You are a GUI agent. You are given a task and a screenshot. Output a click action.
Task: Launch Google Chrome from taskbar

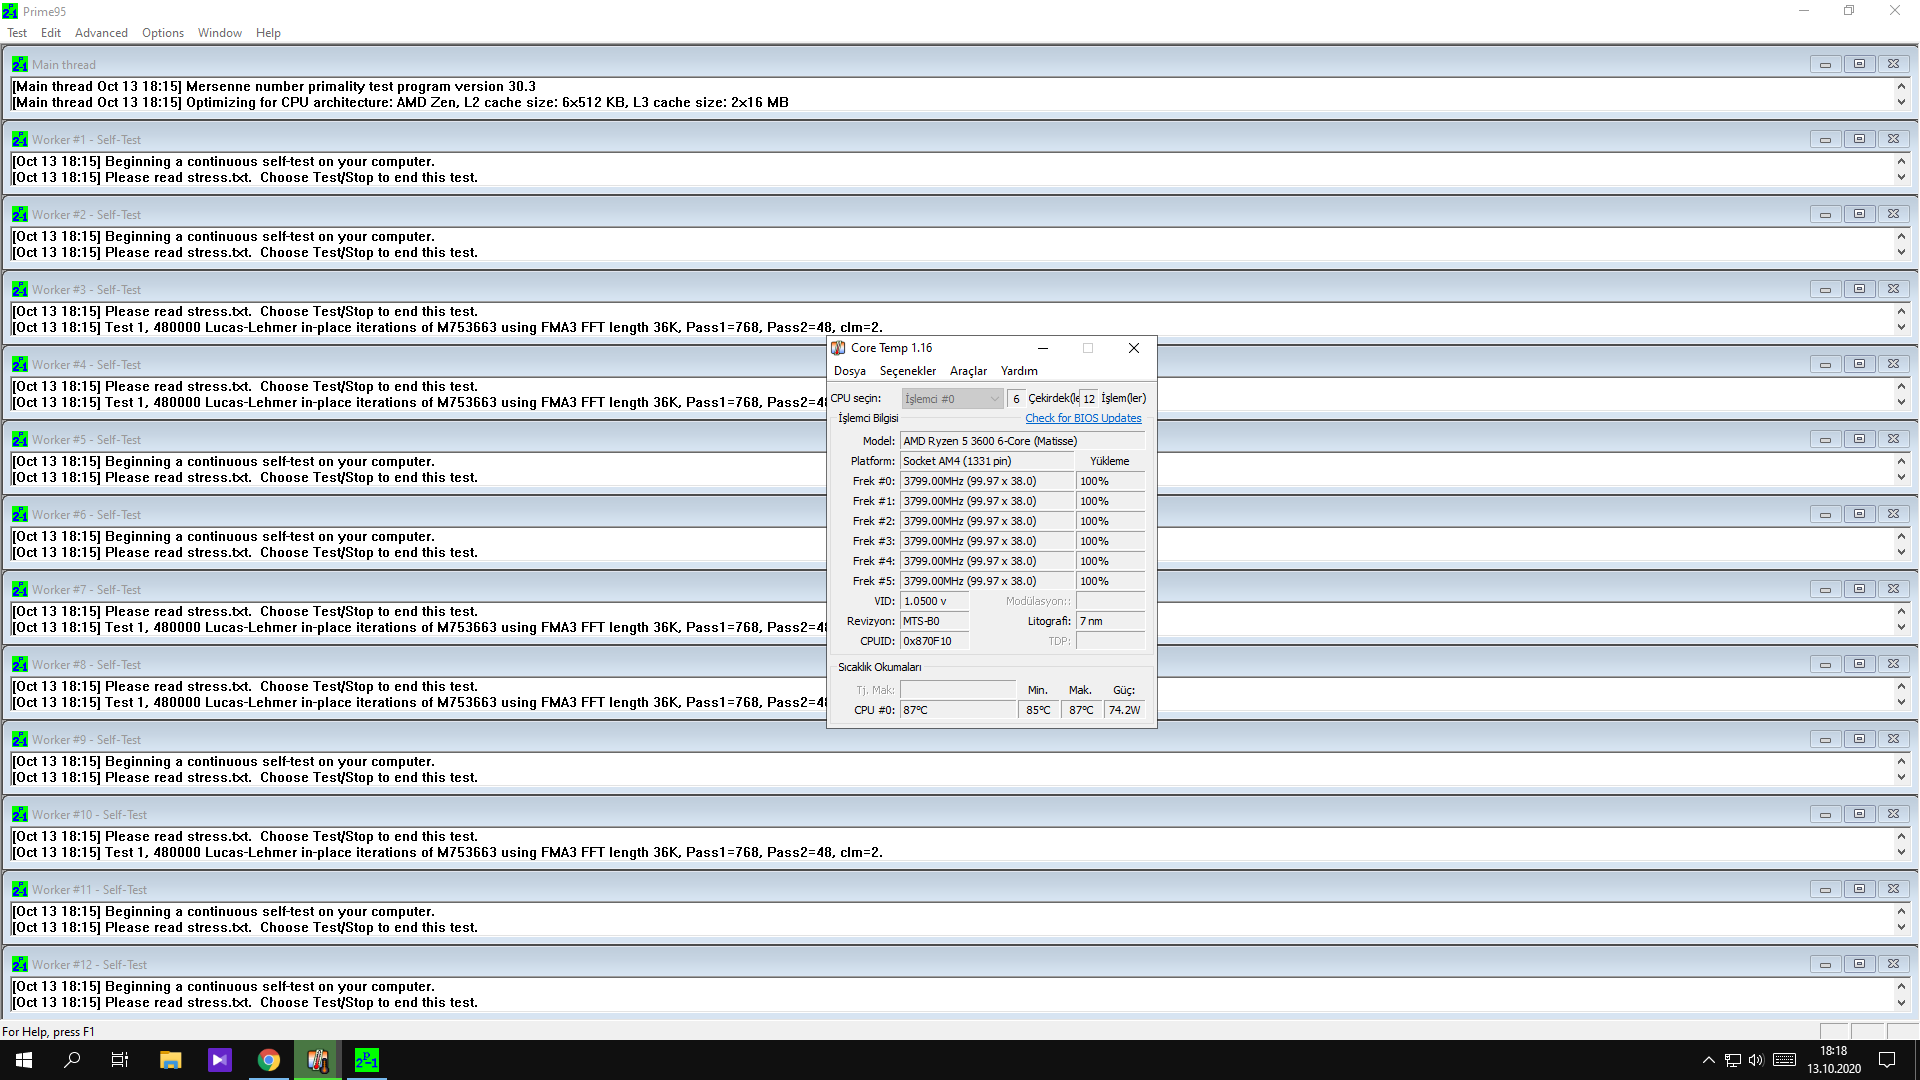(269, 1060)
